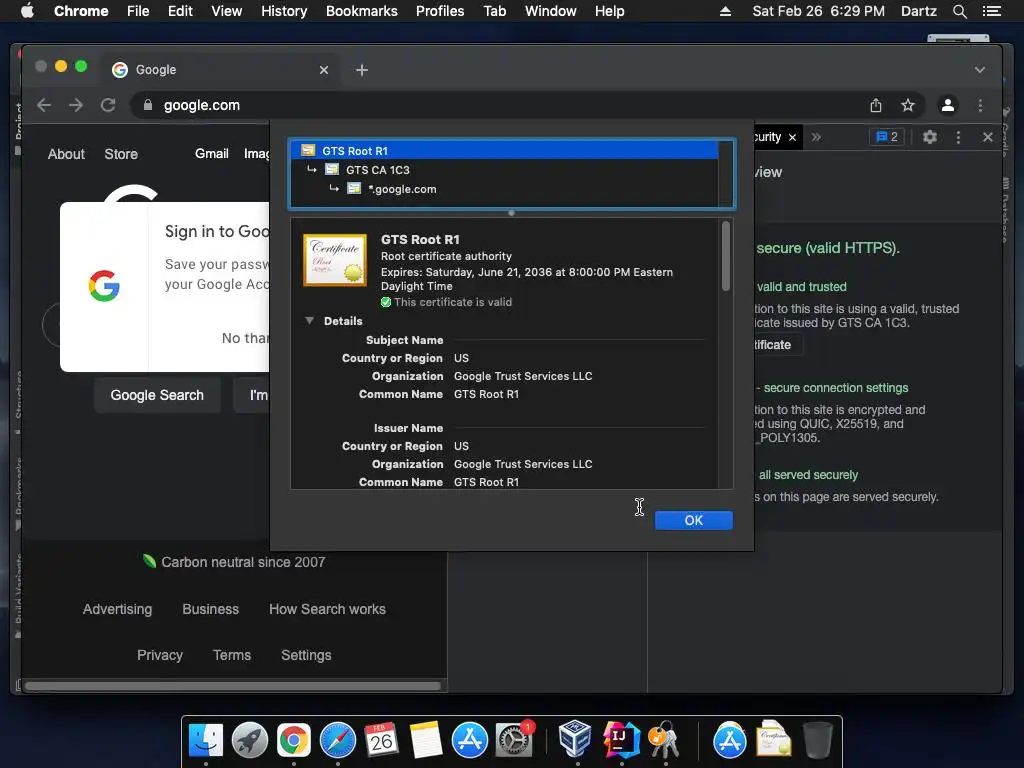
Task: Open System Preferences from the Dock
Action: pyautogui.click(x=514, y=740)
